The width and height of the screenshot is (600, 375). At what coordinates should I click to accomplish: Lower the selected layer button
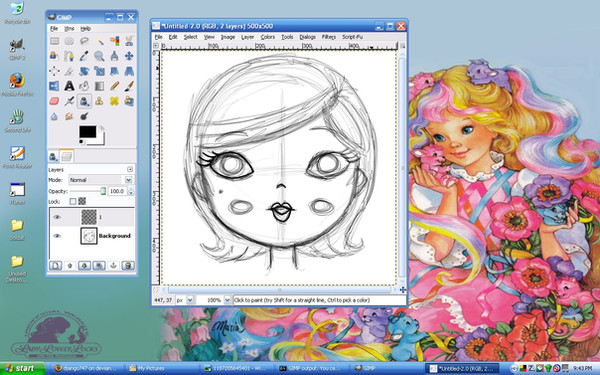[85, 266]
